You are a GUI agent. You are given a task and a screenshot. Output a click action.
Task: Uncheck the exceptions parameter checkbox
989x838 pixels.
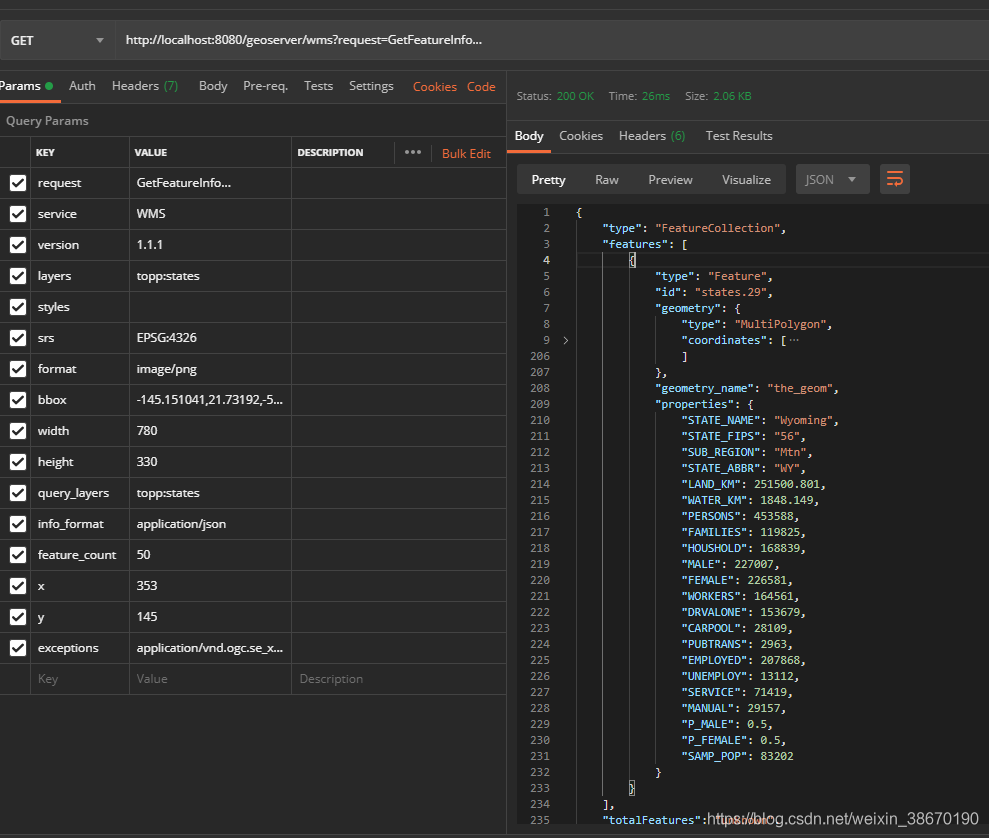coord(18,648)
